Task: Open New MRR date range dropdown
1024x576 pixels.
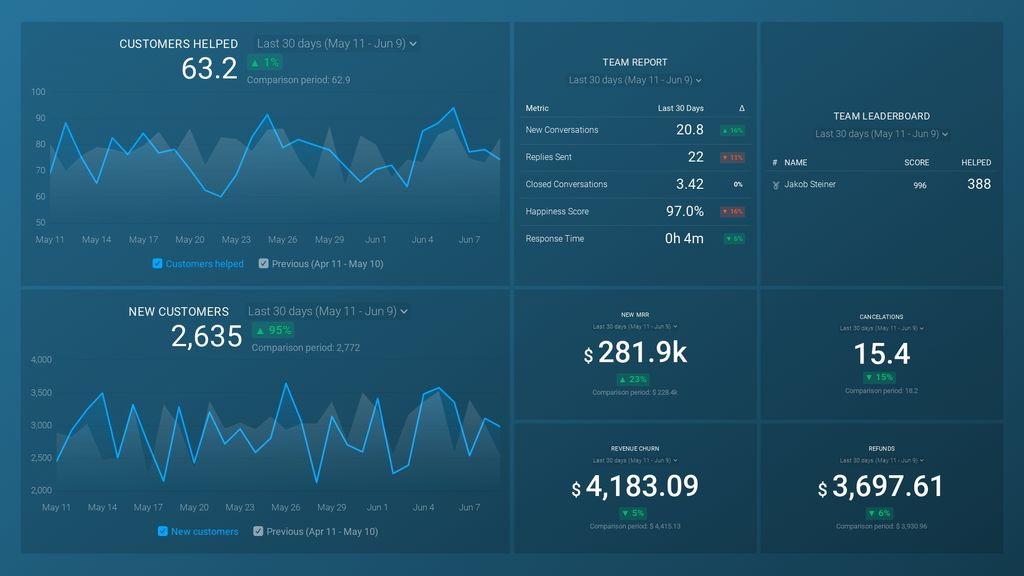Action: pos(635,327)
